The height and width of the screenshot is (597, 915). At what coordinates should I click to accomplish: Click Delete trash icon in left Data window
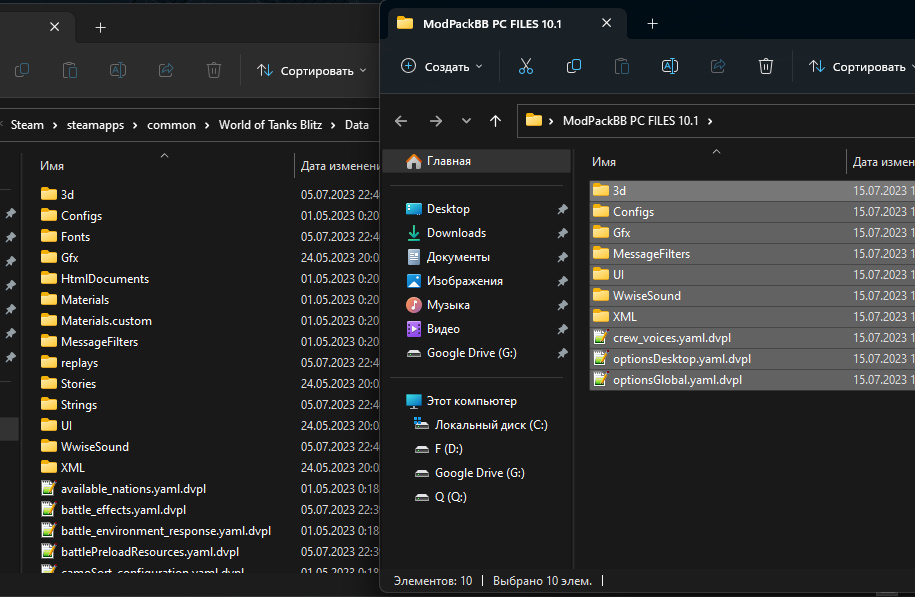pyautogui.click(x=214, y=71)
